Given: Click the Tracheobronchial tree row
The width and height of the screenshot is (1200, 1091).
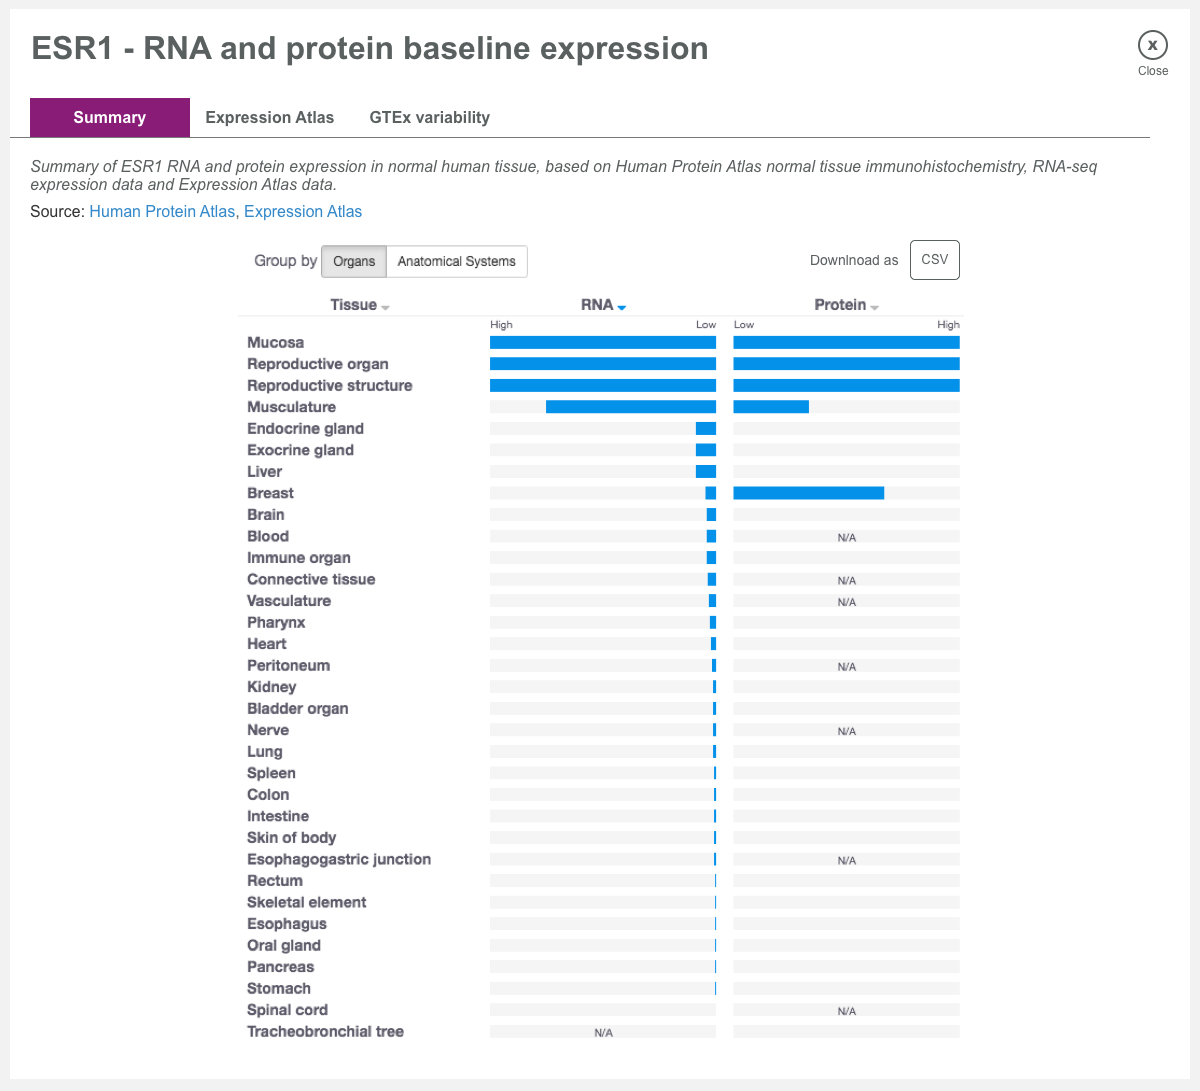Looking at the screenshot, I should (325, 1031).
